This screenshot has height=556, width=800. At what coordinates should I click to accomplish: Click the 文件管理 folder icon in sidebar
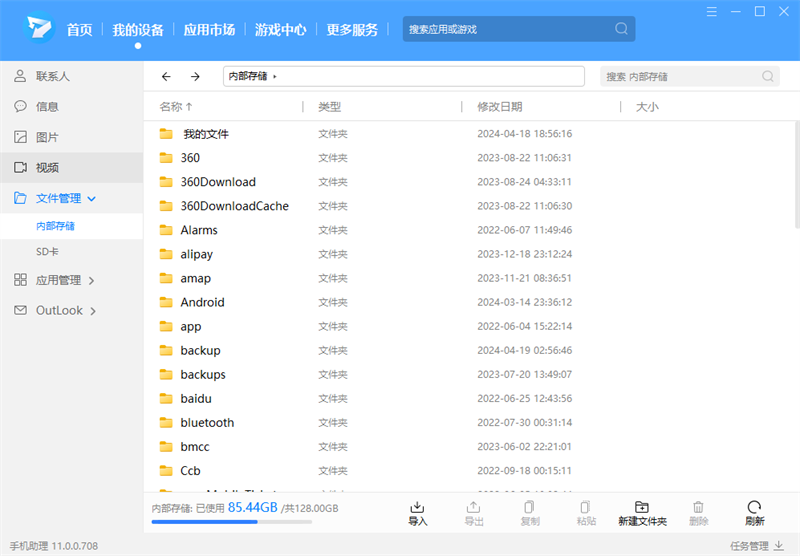[20, 198]
